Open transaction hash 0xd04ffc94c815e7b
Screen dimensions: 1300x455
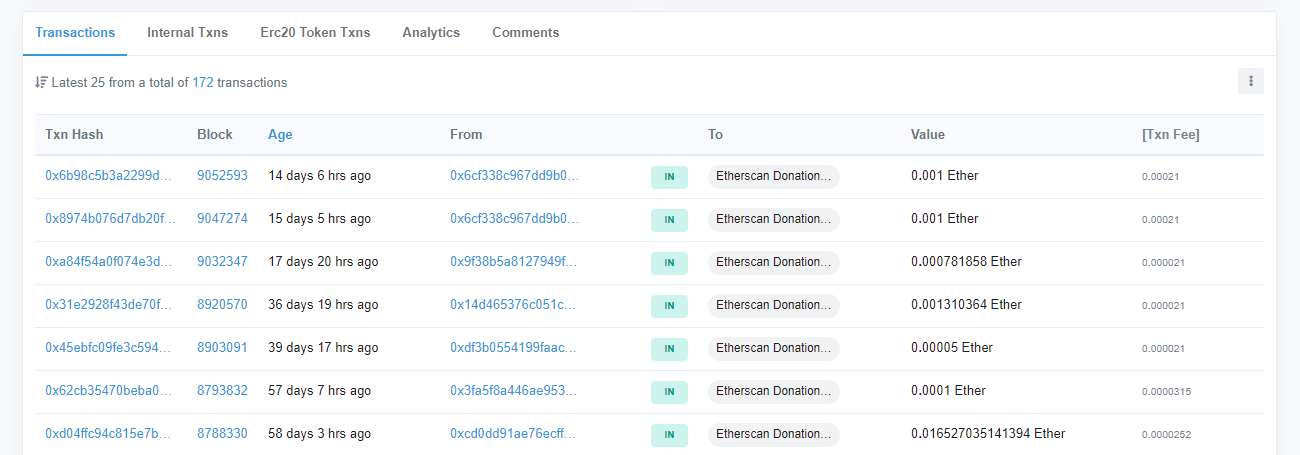[110, 434]
